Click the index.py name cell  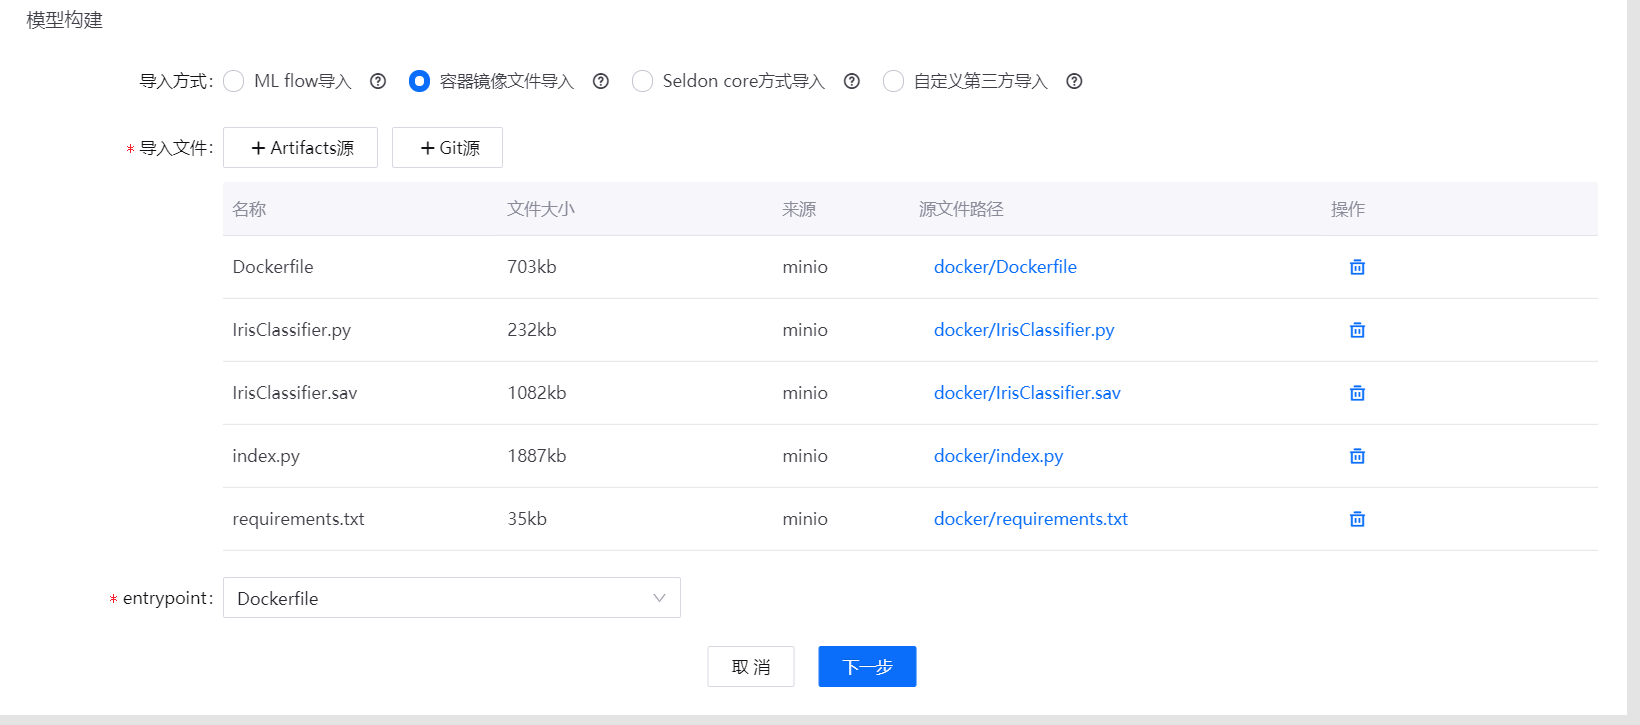pyautogui.click(x=266, y=456)
